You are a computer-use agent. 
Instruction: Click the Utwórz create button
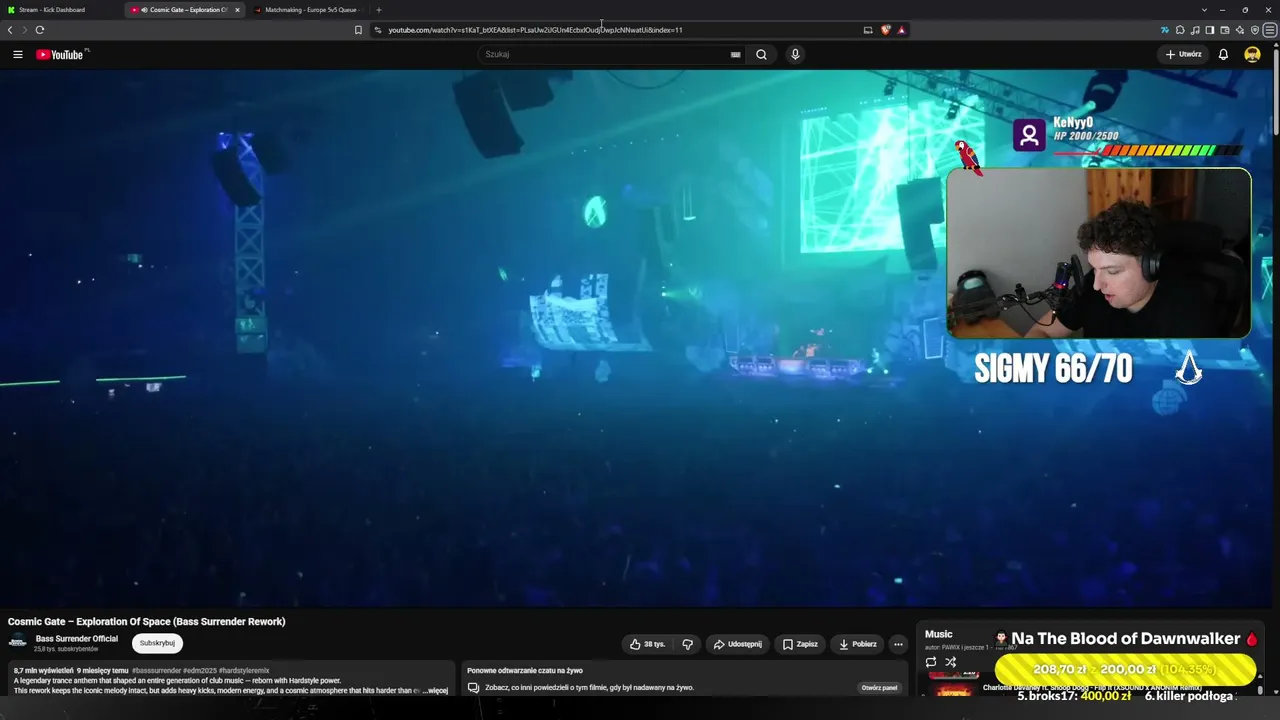1184,54
